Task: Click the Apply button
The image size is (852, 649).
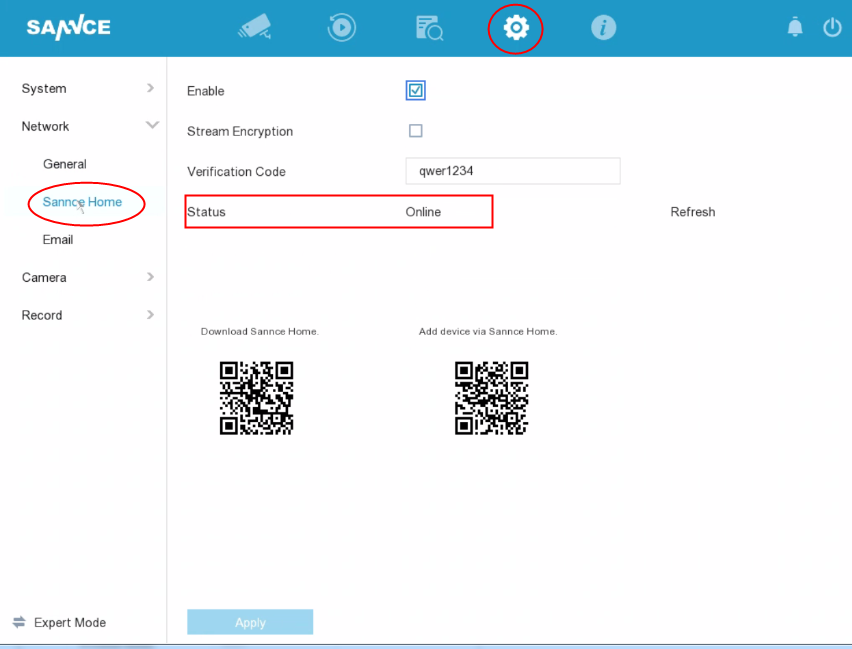Action: pyautogui.click(x=250, y=622)
